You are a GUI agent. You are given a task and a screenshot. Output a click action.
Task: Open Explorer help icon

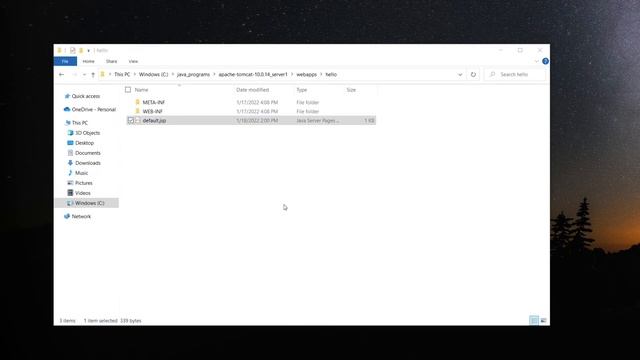pos(545,61)
